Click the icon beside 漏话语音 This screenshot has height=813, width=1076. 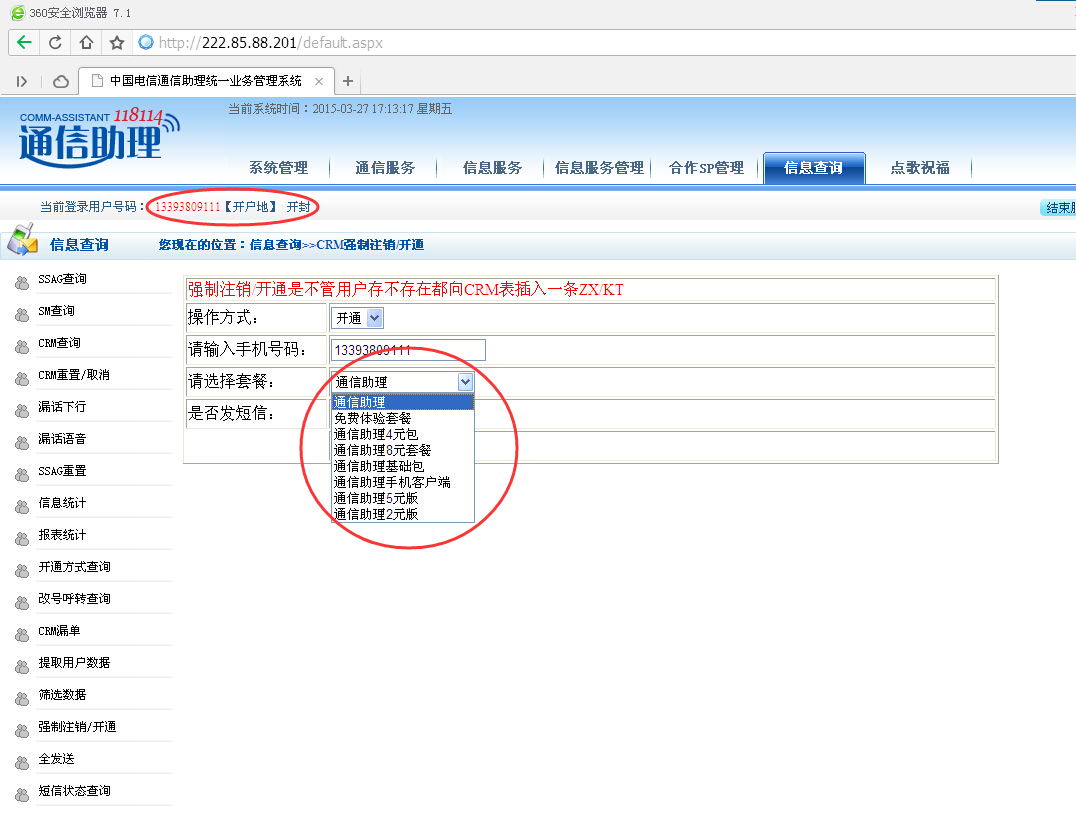coord(22,442)
